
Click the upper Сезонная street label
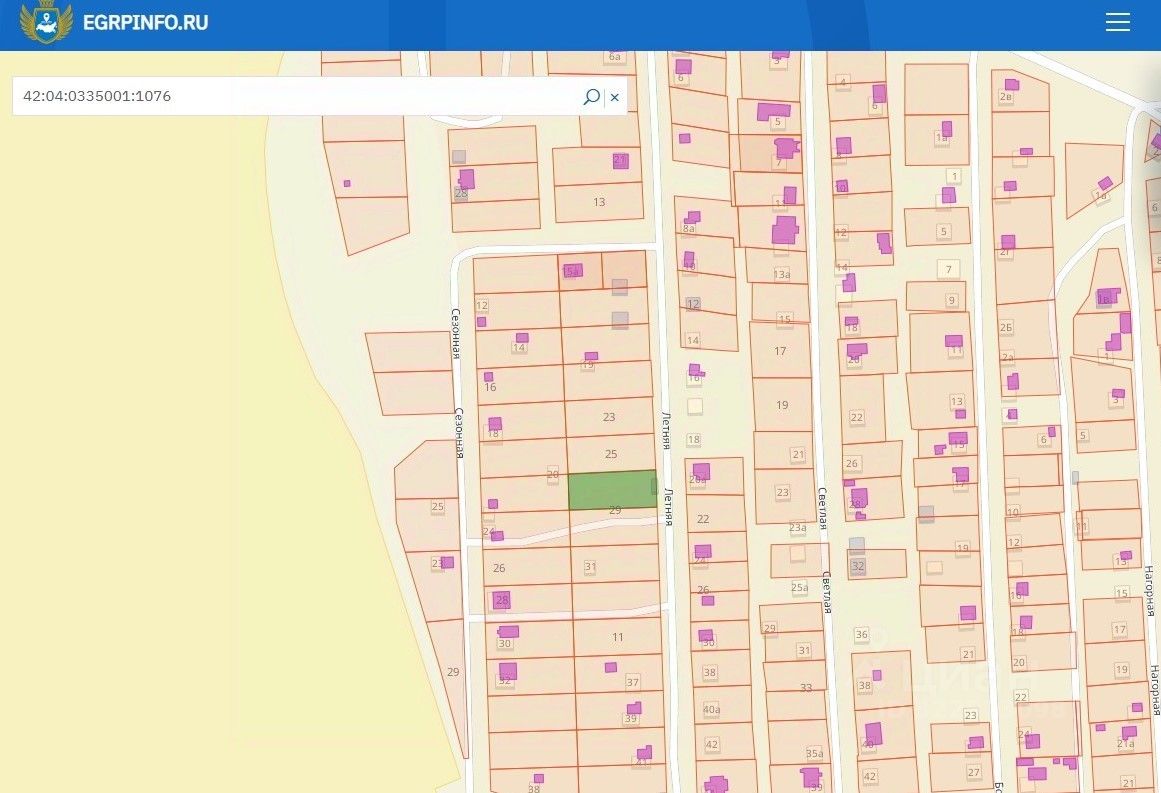456,334
